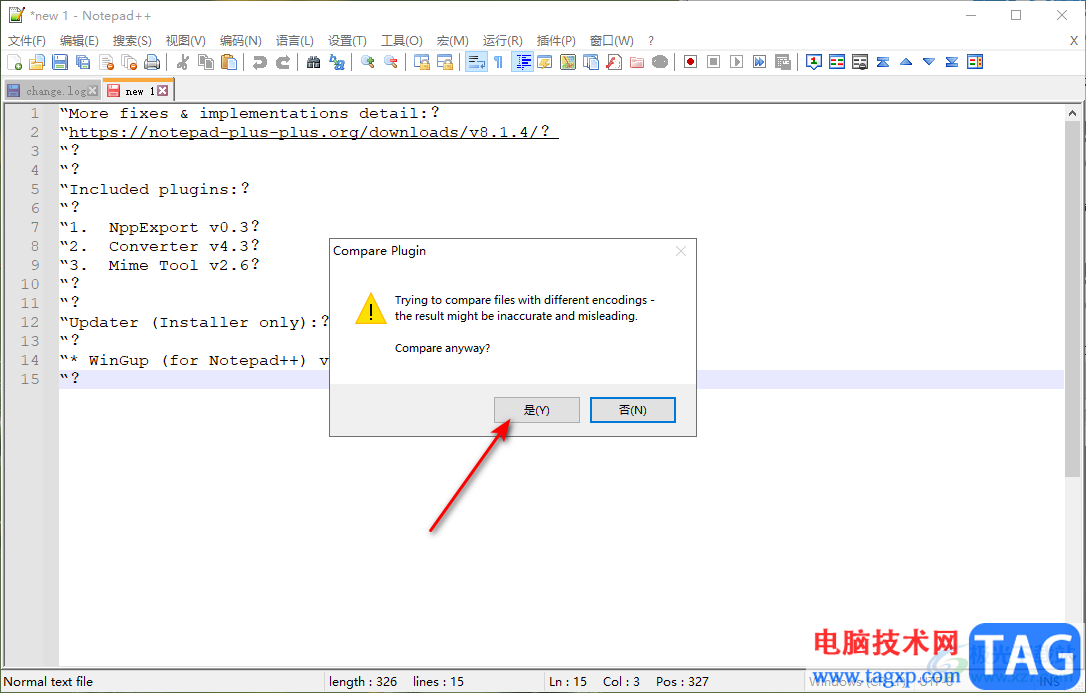Zoom out with magnifier minus icon
Image resolution: width=1086 pixels, height=693 pixels.
pos(391,62)
